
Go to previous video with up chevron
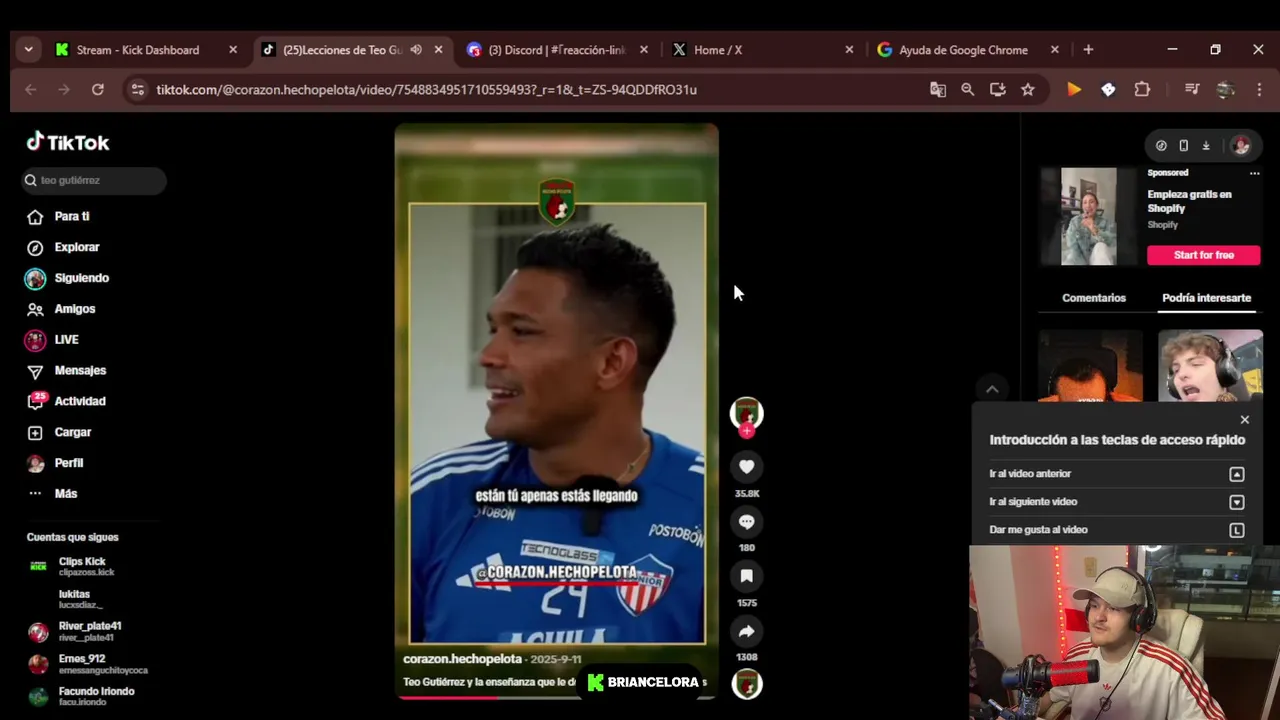pyautogui.click(x=992, y=389)
